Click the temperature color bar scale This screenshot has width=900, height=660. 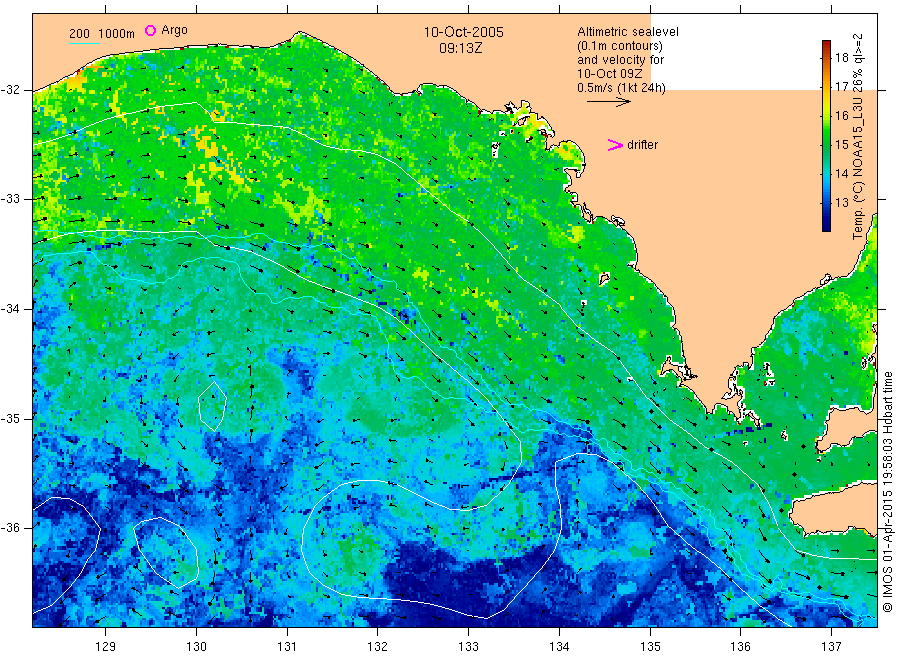[x=827, y=136]
